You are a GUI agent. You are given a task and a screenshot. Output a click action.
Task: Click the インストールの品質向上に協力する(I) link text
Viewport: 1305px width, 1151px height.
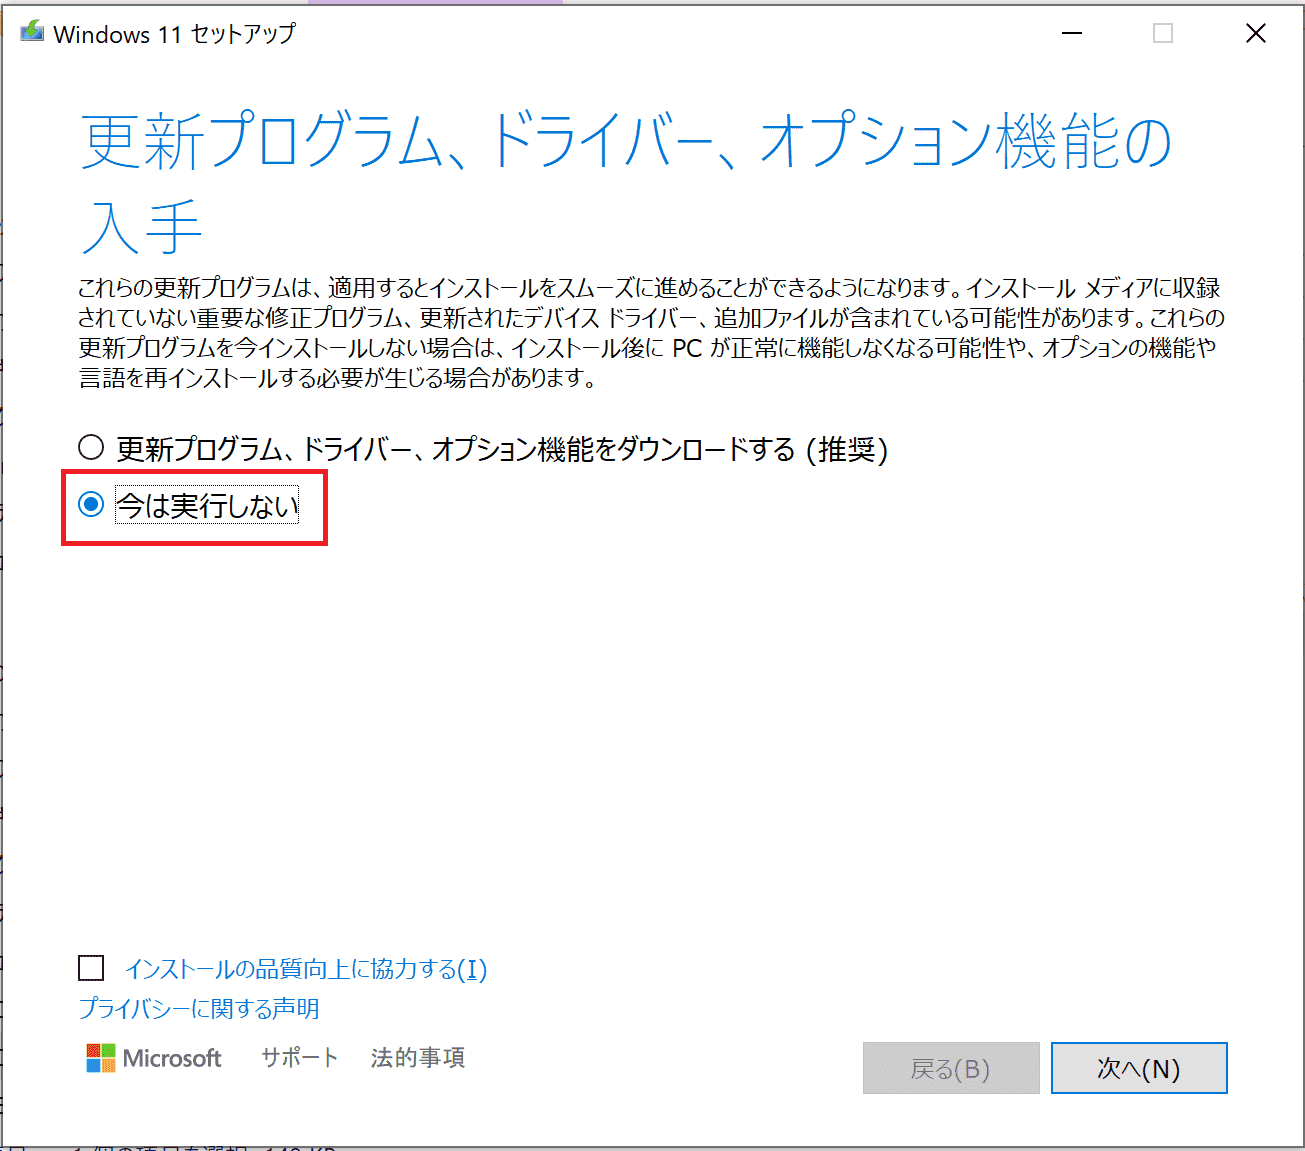[306, 968]
